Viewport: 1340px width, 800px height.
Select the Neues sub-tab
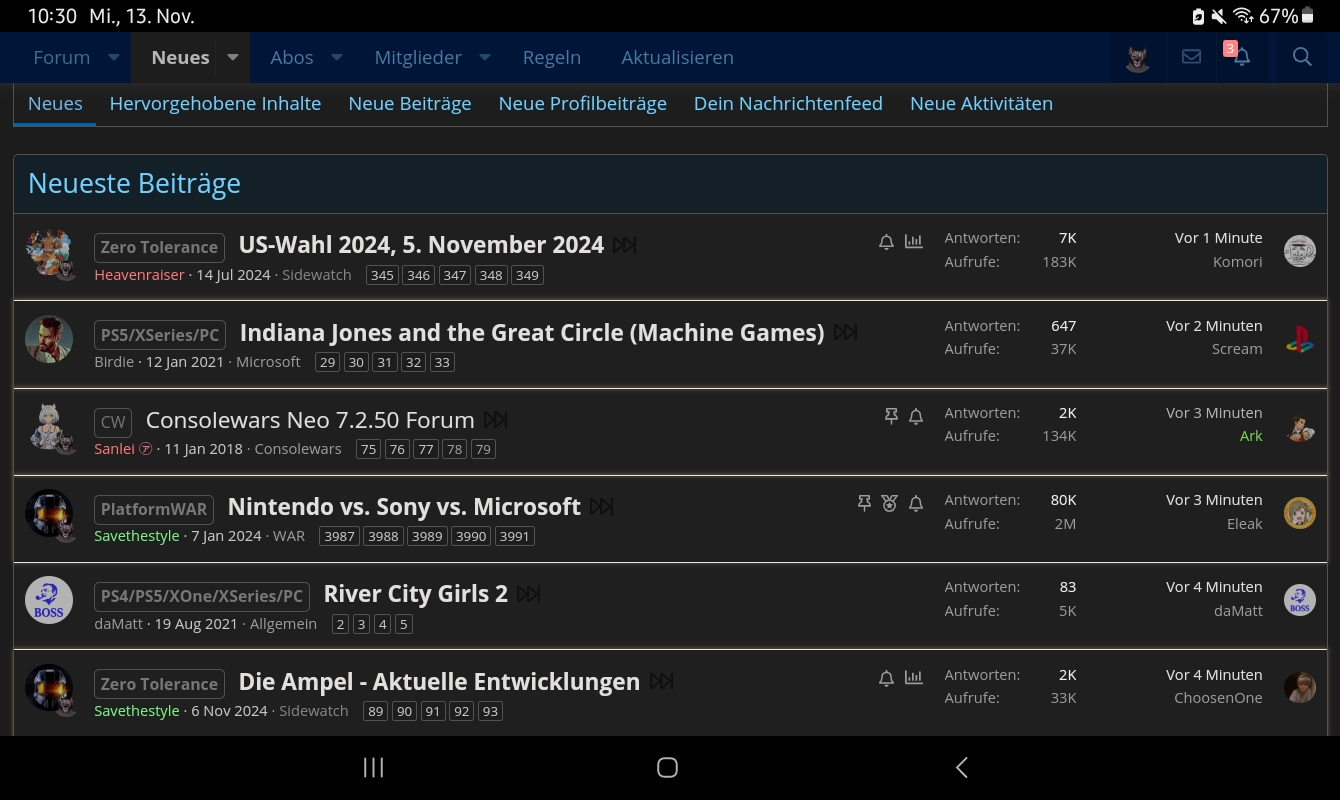click(55, 103)
